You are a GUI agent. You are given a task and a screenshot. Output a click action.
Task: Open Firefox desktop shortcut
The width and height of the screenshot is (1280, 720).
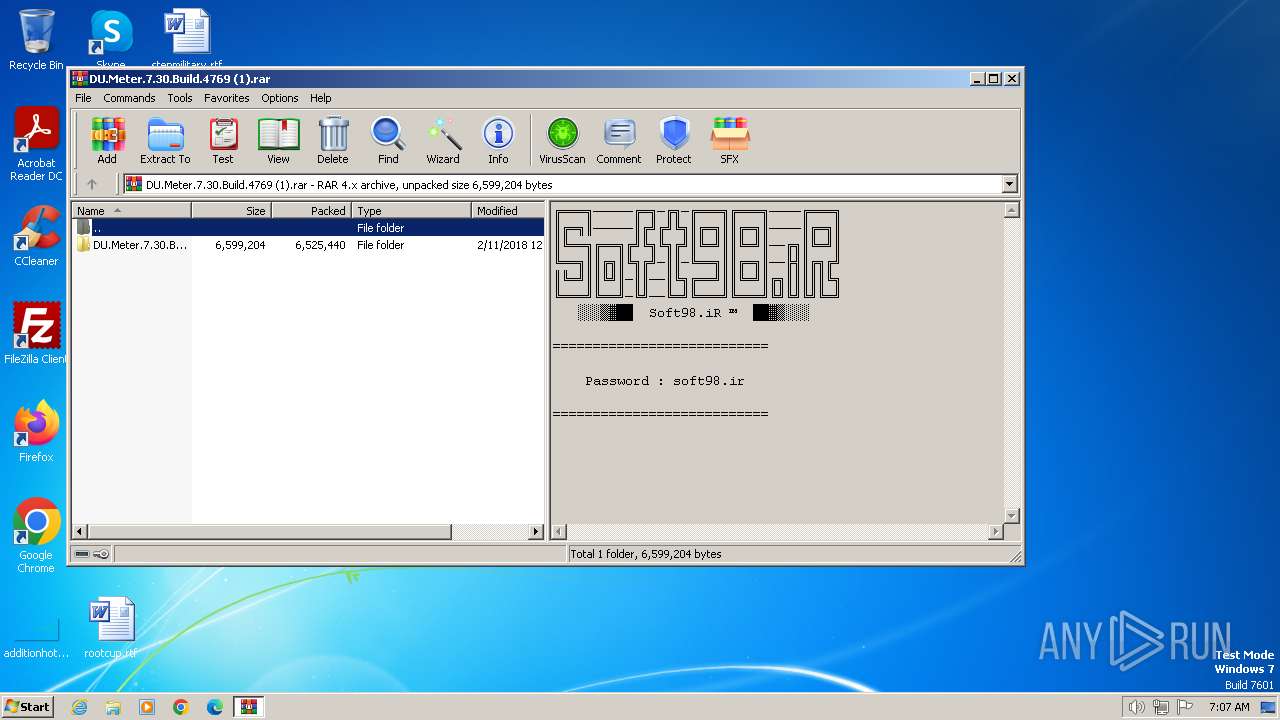pyautogui.click(x=36, y=431)
